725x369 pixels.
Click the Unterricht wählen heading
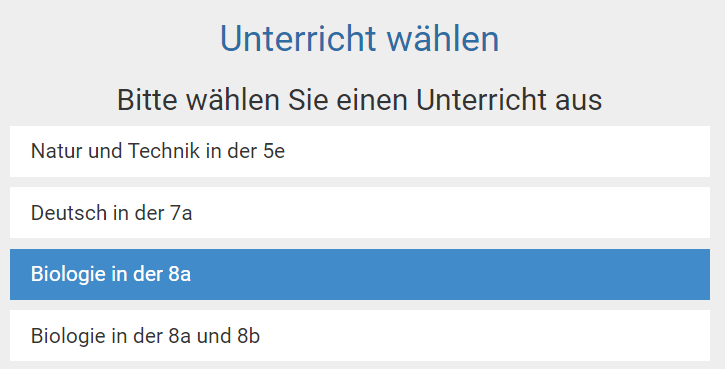coord(360,39)
